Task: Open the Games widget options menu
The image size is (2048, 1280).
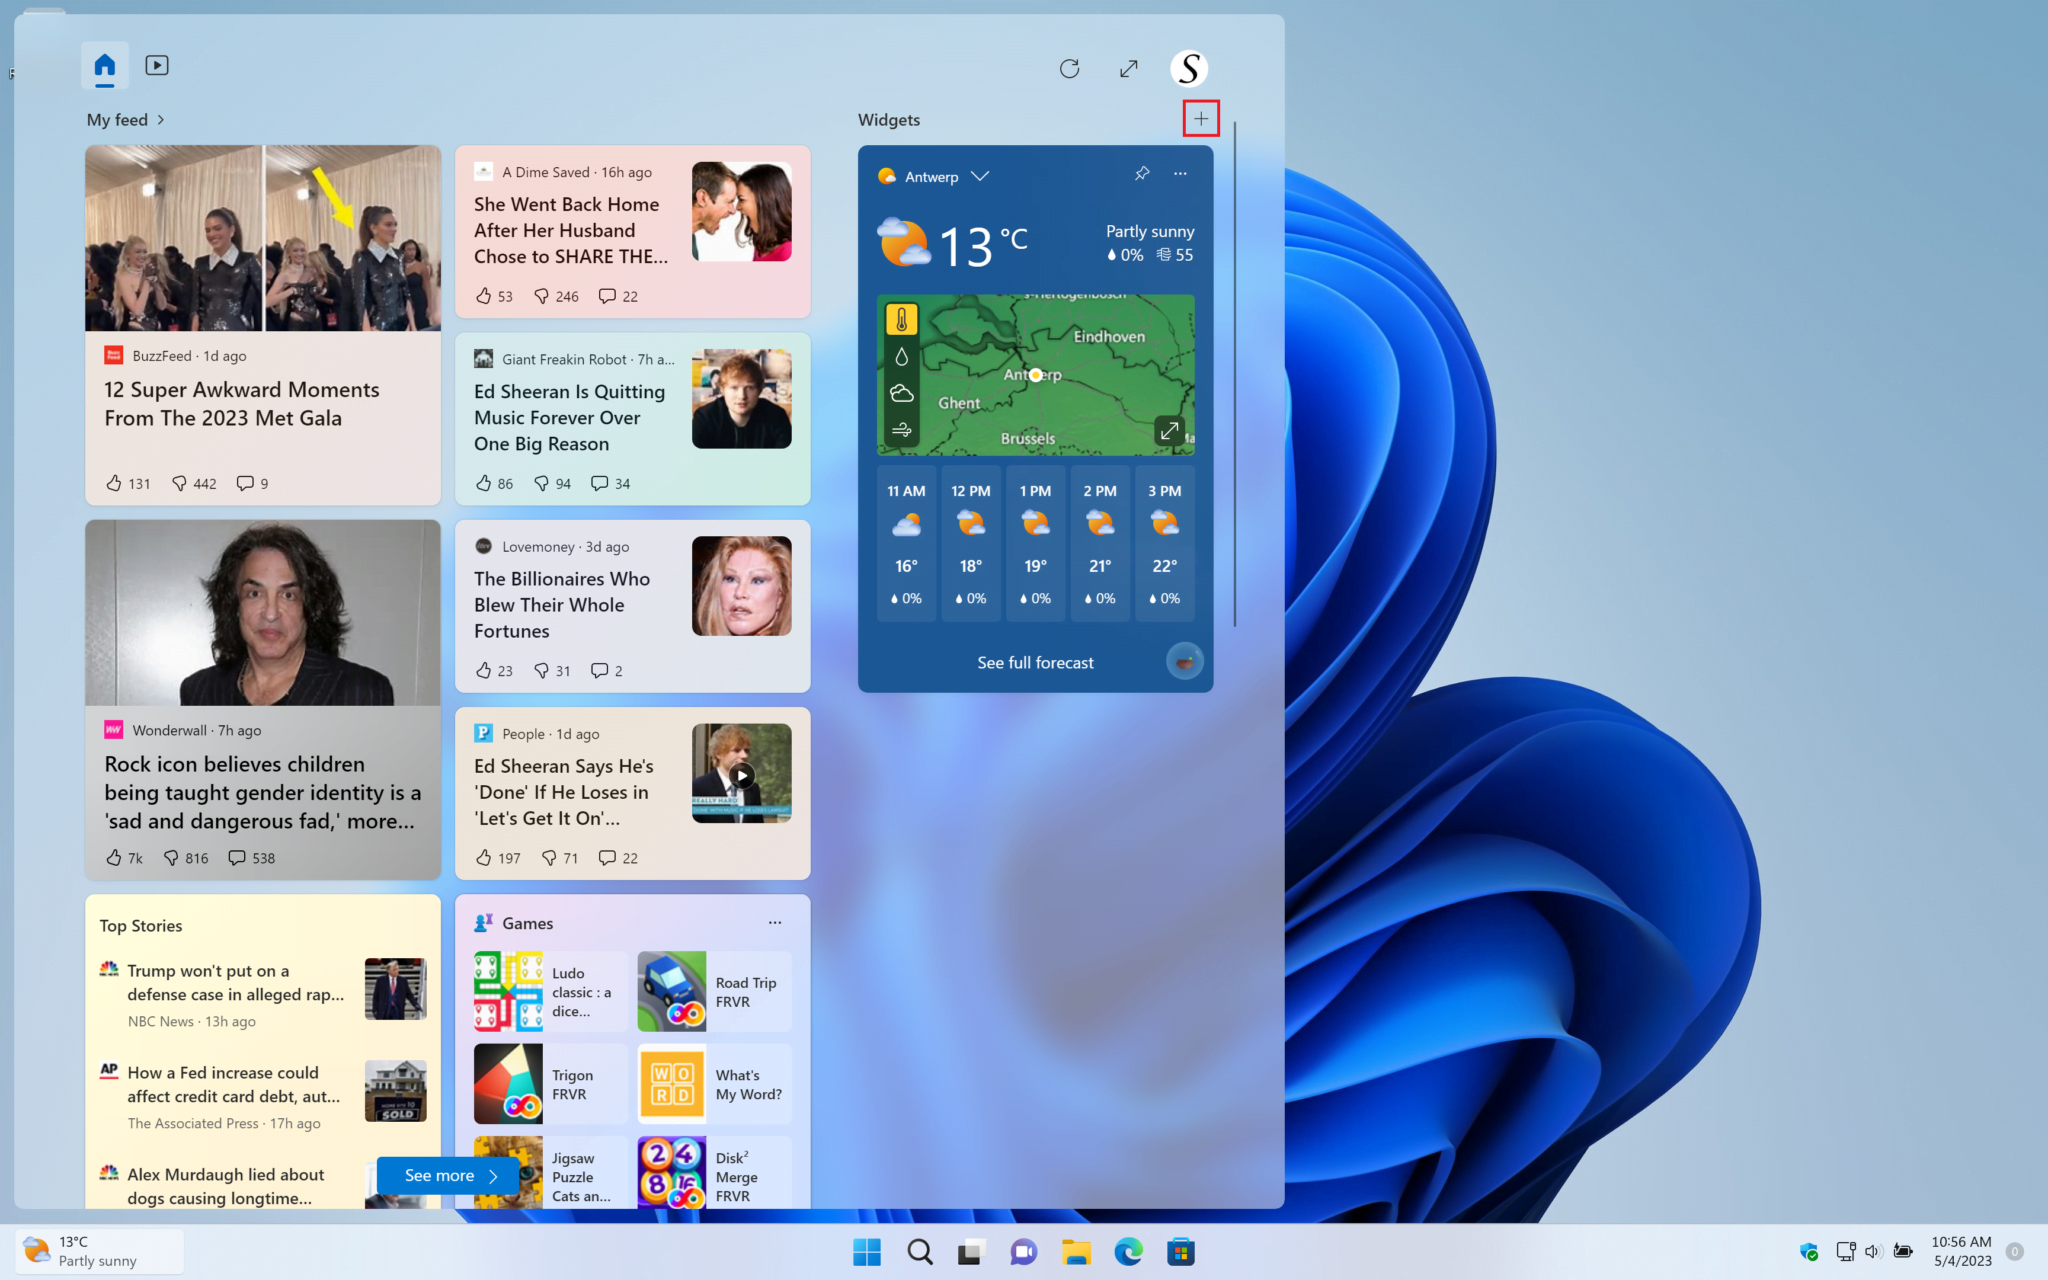Action: click(774, 922)
